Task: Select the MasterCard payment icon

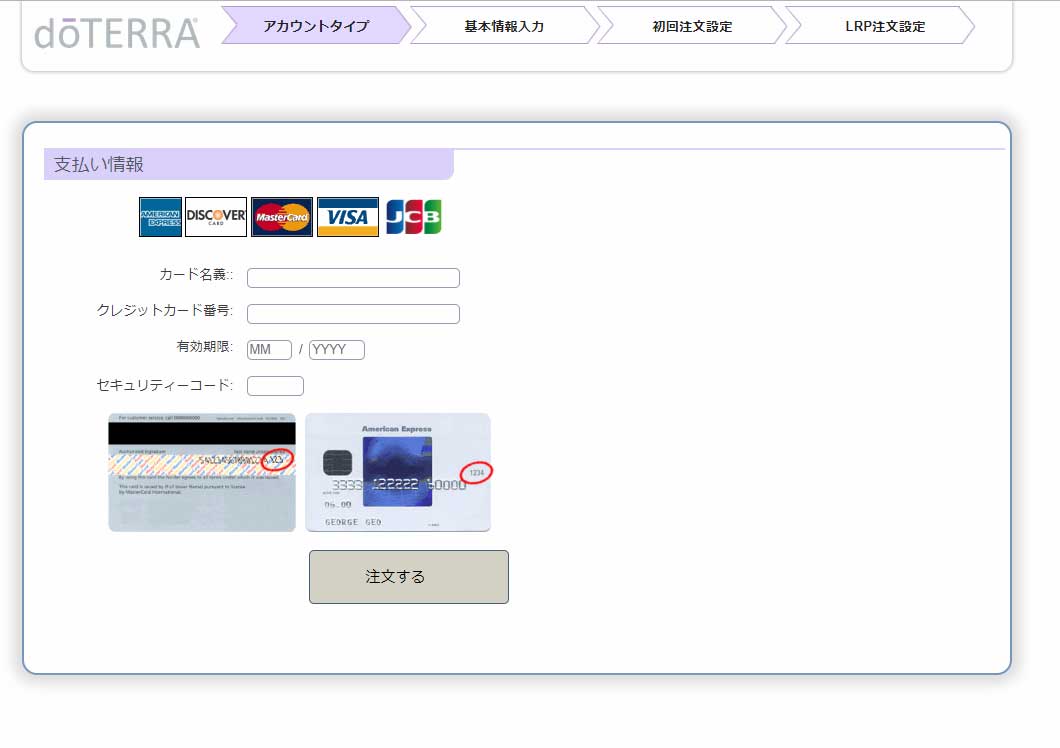Action: click(x=283, y=216)
